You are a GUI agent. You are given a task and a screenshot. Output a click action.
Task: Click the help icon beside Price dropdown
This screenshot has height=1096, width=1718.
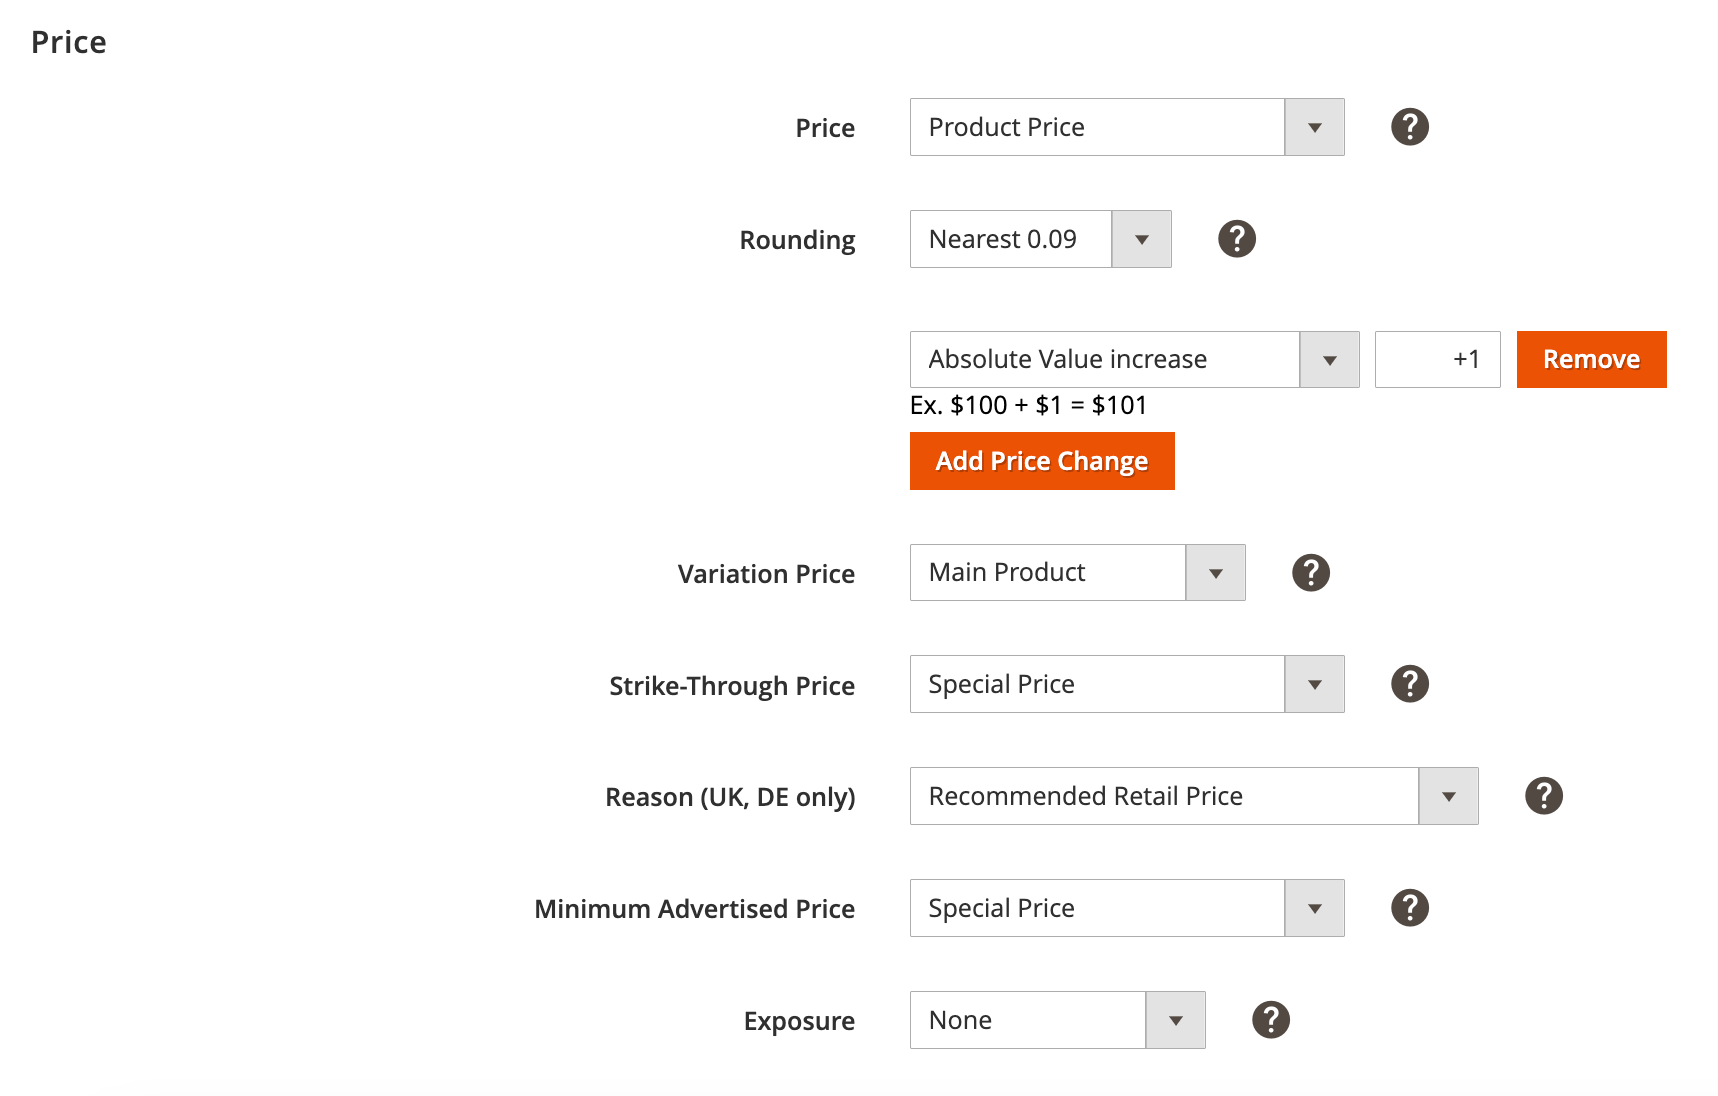click(1409, 127)
